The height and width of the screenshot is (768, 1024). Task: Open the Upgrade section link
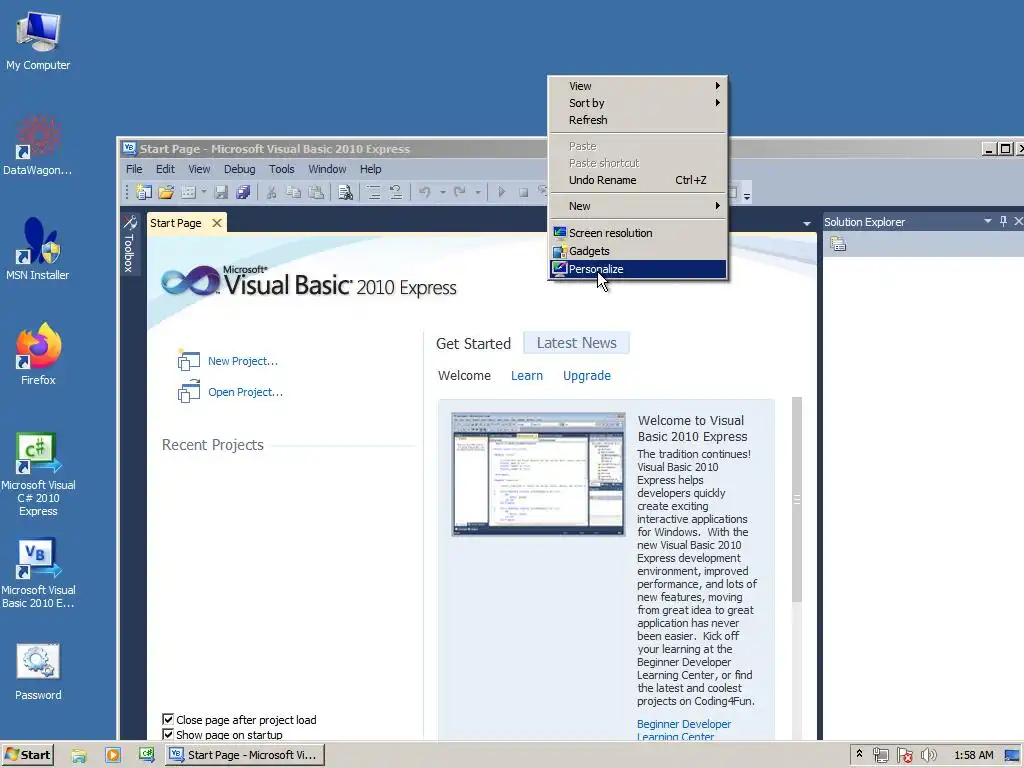click(x=587, y=376)
